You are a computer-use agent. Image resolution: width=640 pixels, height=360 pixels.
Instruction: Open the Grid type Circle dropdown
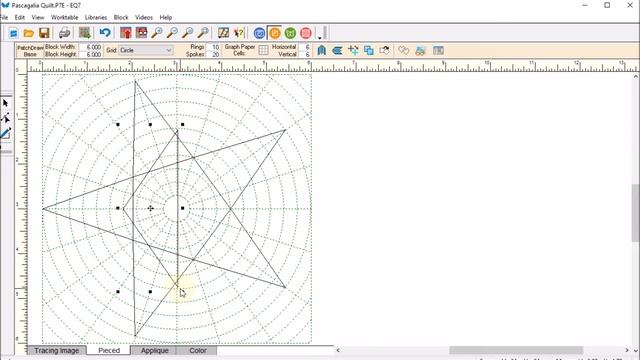[145, 50]
